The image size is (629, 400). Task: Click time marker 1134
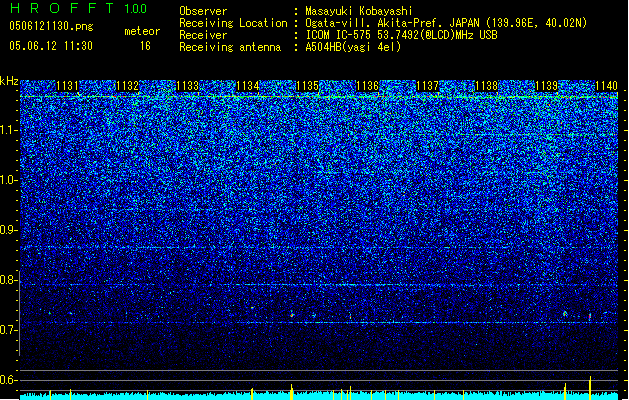pos(248,85)
